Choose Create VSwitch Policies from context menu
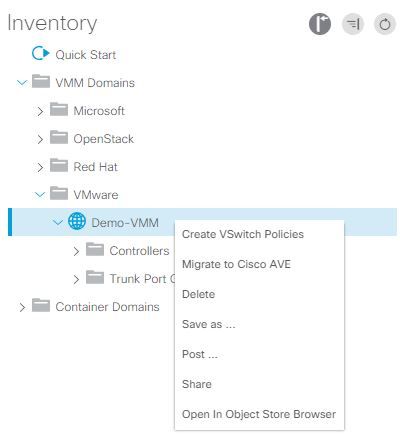The height and width of the screenshot is (445, 400). (243, 234)
